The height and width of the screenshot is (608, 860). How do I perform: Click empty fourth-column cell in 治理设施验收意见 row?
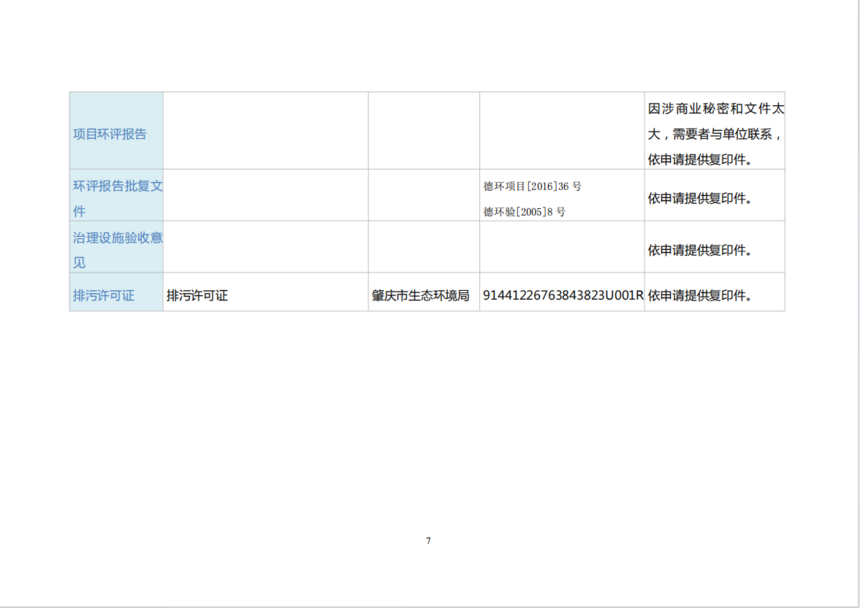(561, 248)
